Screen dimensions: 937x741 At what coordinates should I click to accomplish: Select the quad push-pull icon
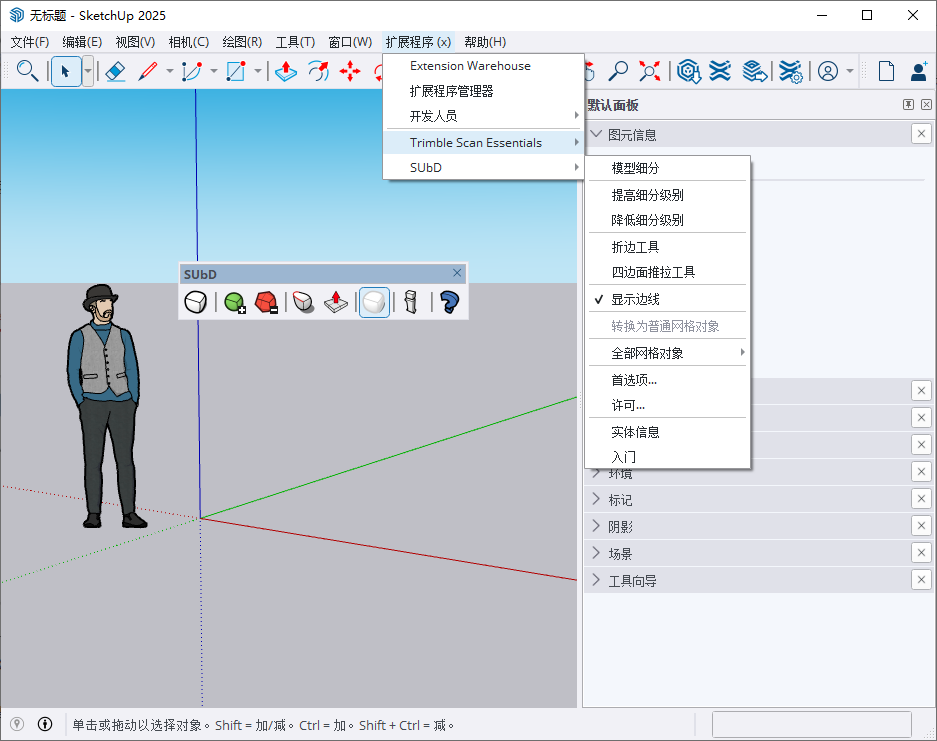click(335, 302)
